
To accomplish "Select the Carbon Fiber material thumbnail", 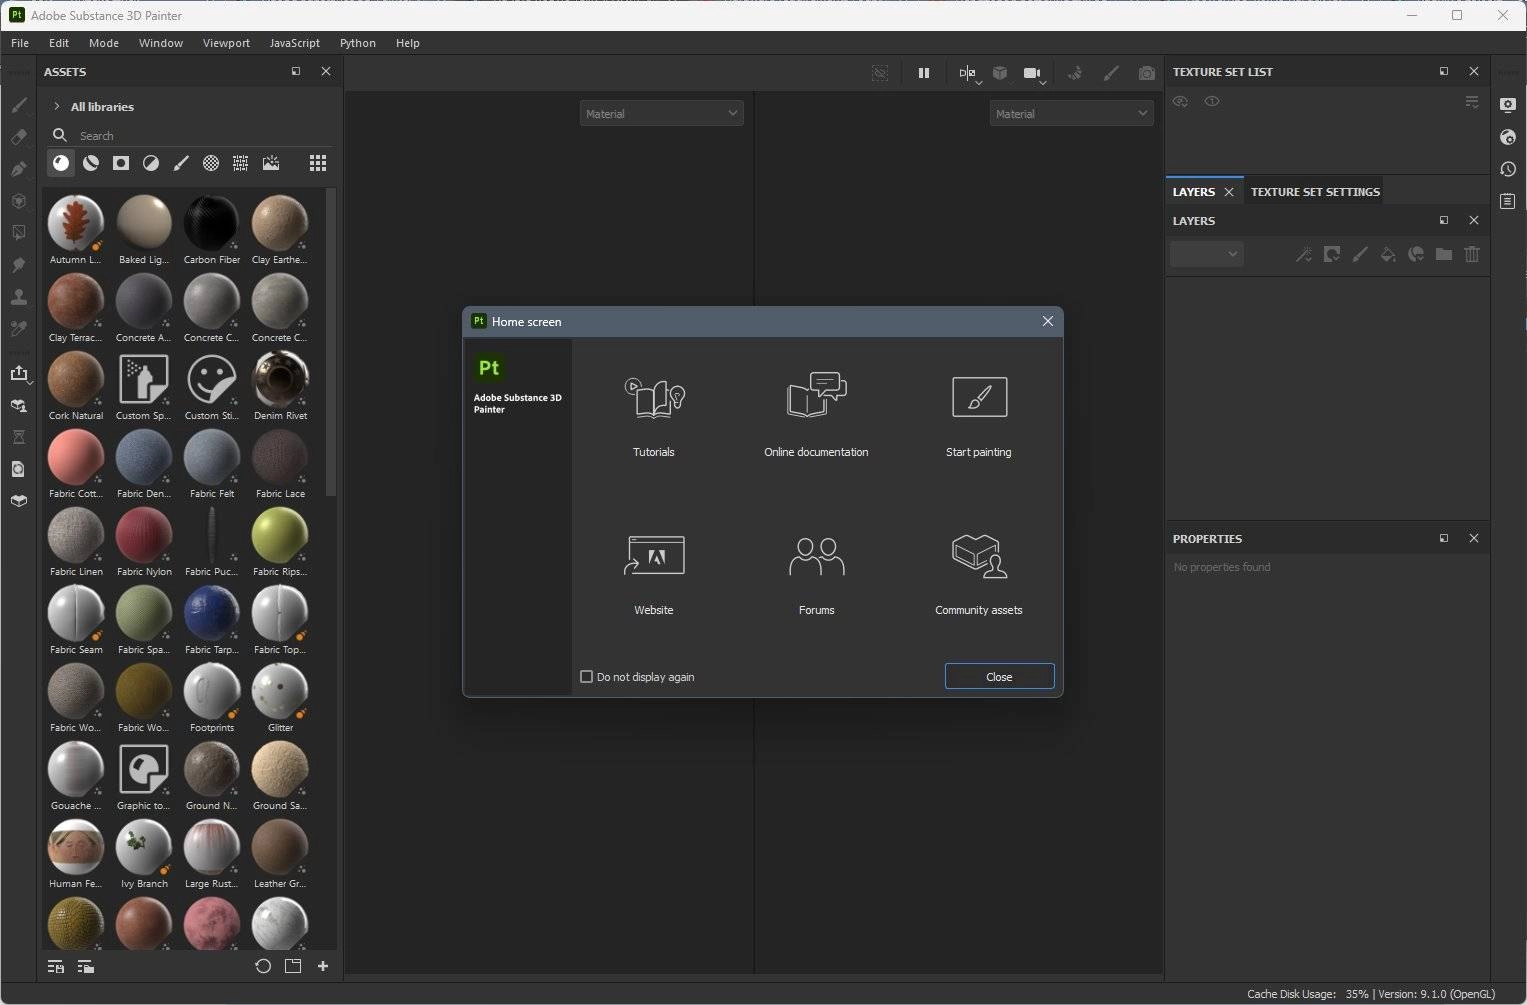I will coord(212,223).
